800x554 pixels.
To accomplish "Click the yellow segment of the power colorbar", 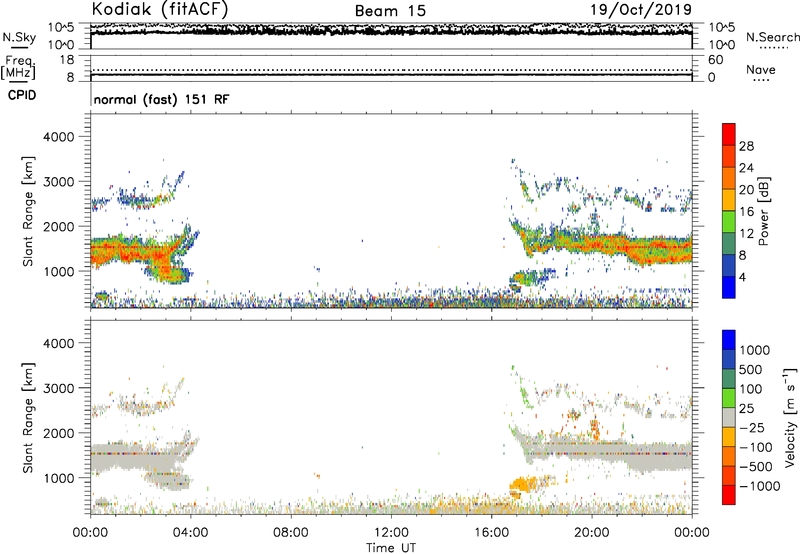I will pyautogui.click(x=729, y=200).
